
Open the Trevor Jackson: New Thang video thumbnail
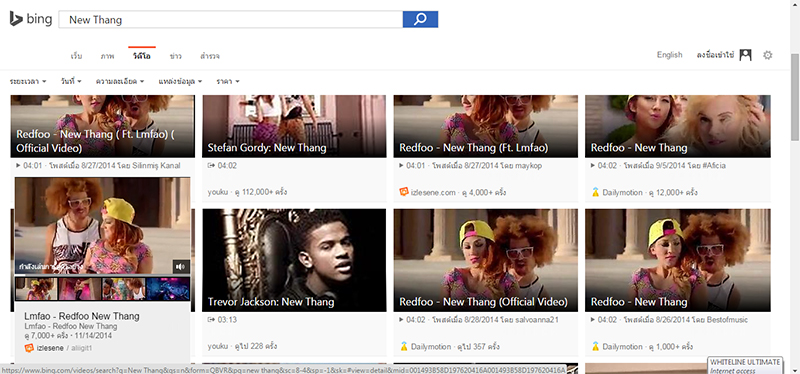click(x=294, y=260)
